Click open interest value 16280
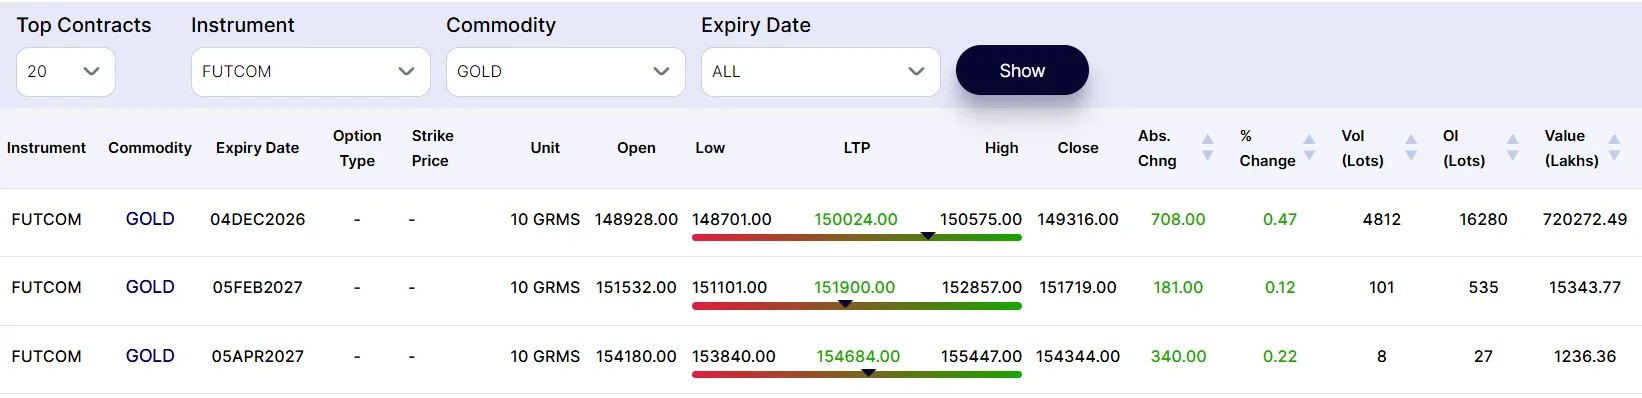 coord(1483,219)
